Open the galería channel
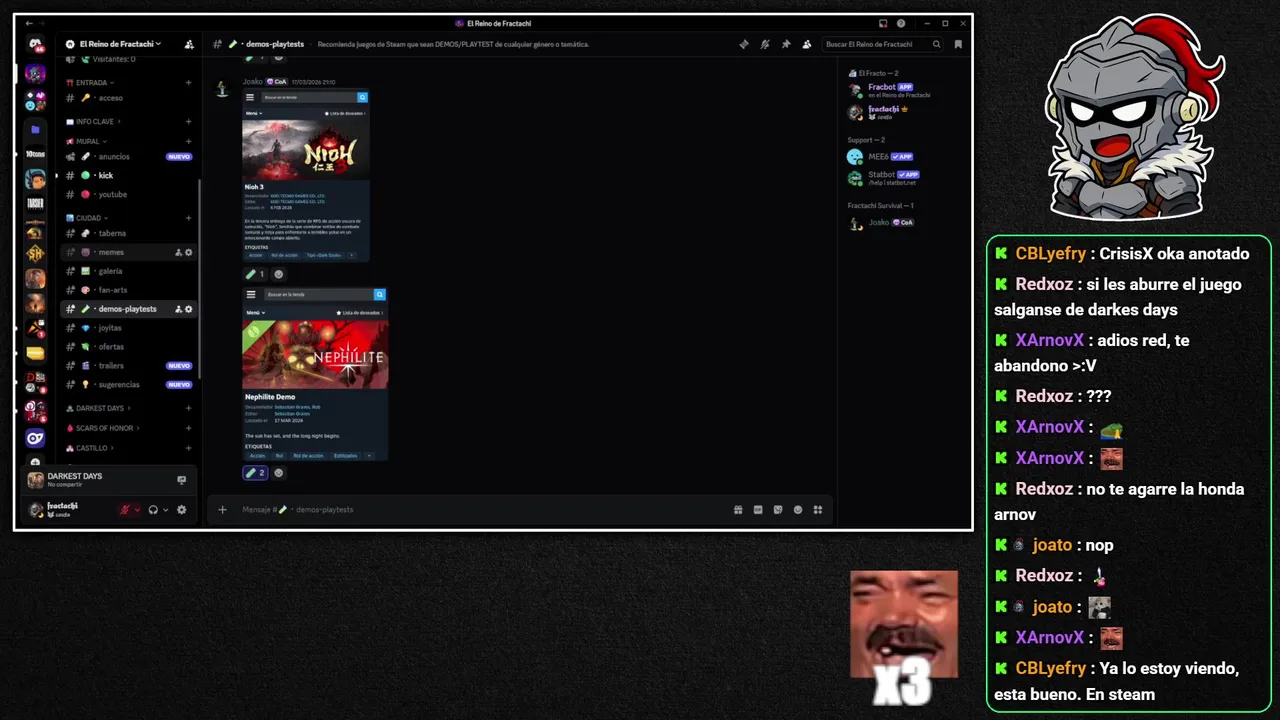Image resolution: width=1280 pixels, height=720 pixels. click(x=128, y=271)
